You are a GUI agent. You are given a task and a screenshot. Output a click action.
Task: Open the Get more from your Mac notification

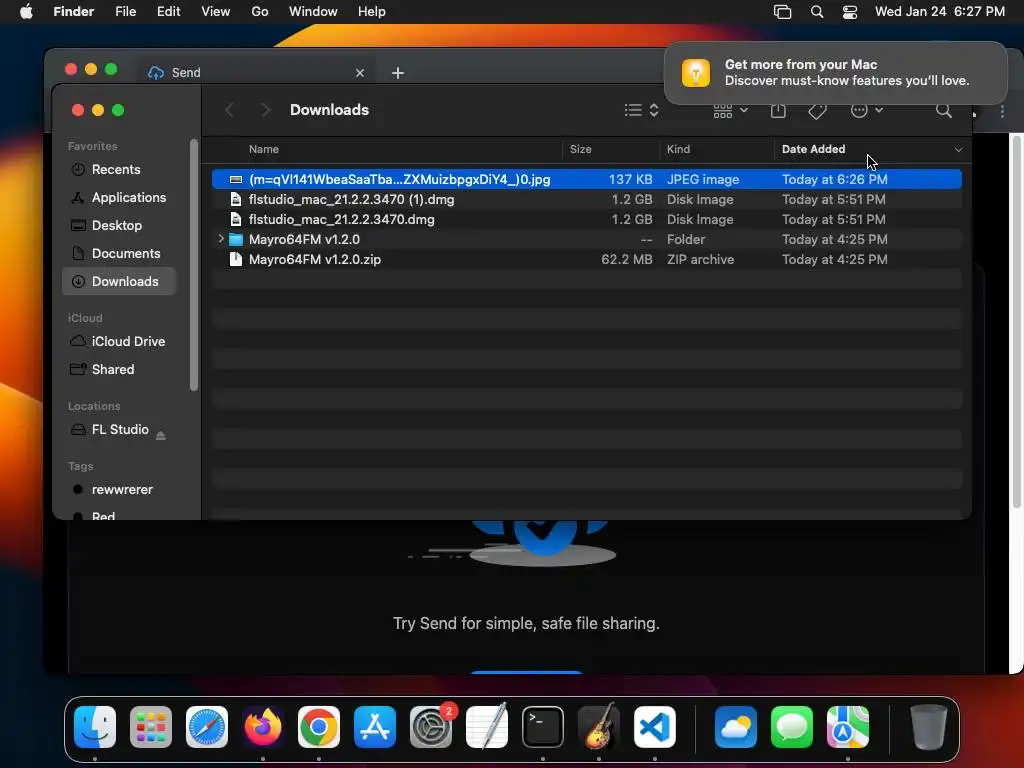pyautogui.click(x=835, y=72)
